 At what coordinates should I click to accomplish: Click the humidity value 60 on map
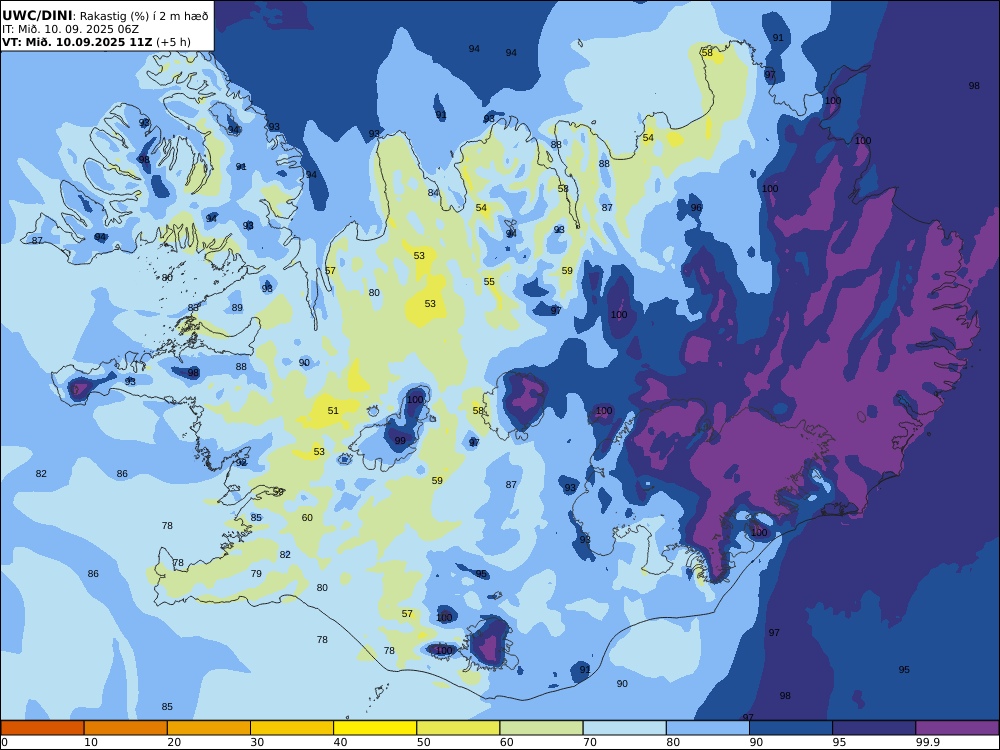click(x=307, y=517)
